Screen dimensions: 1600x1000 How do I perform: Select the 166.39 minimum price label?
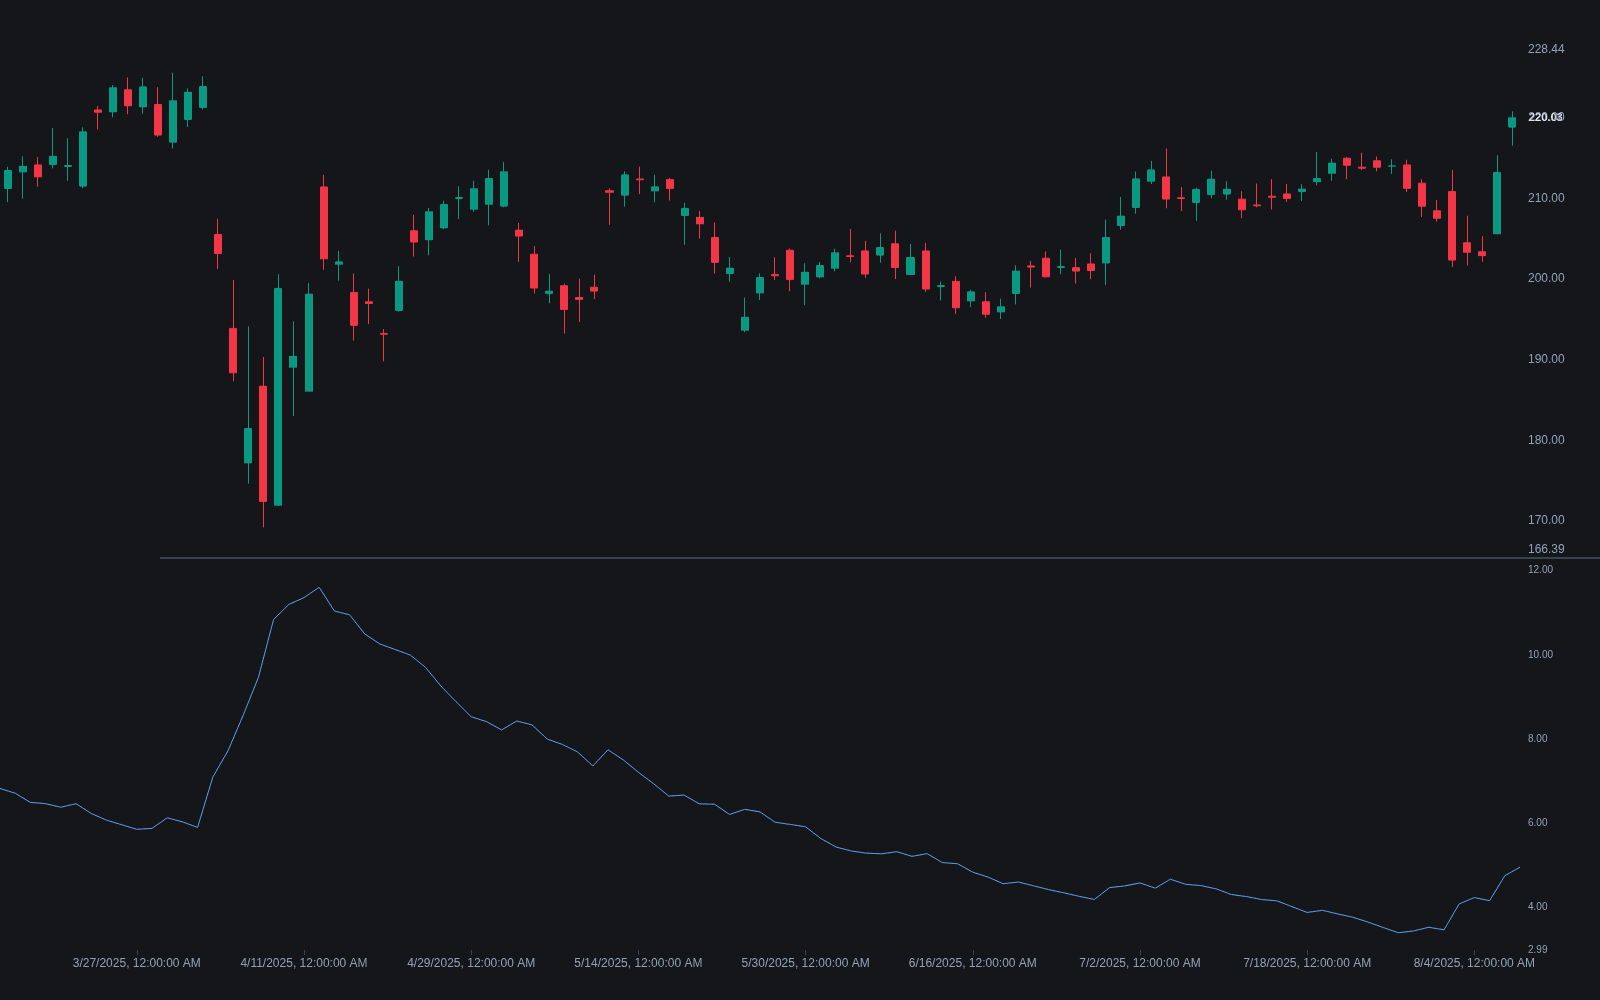(1546, 549)
